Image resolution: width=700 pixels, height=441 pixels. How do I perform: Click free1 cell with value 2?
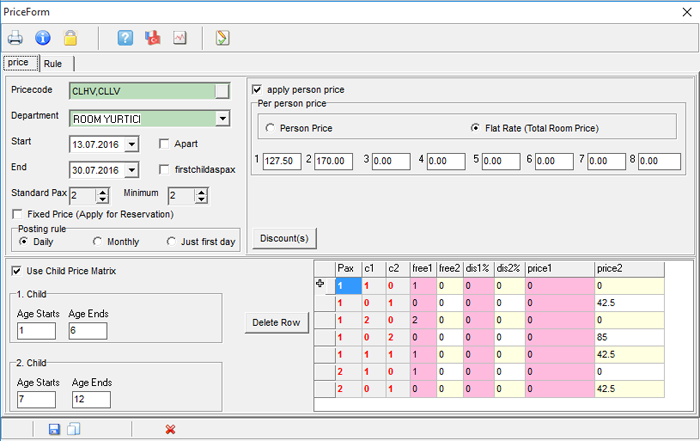[x=423, y=320]
